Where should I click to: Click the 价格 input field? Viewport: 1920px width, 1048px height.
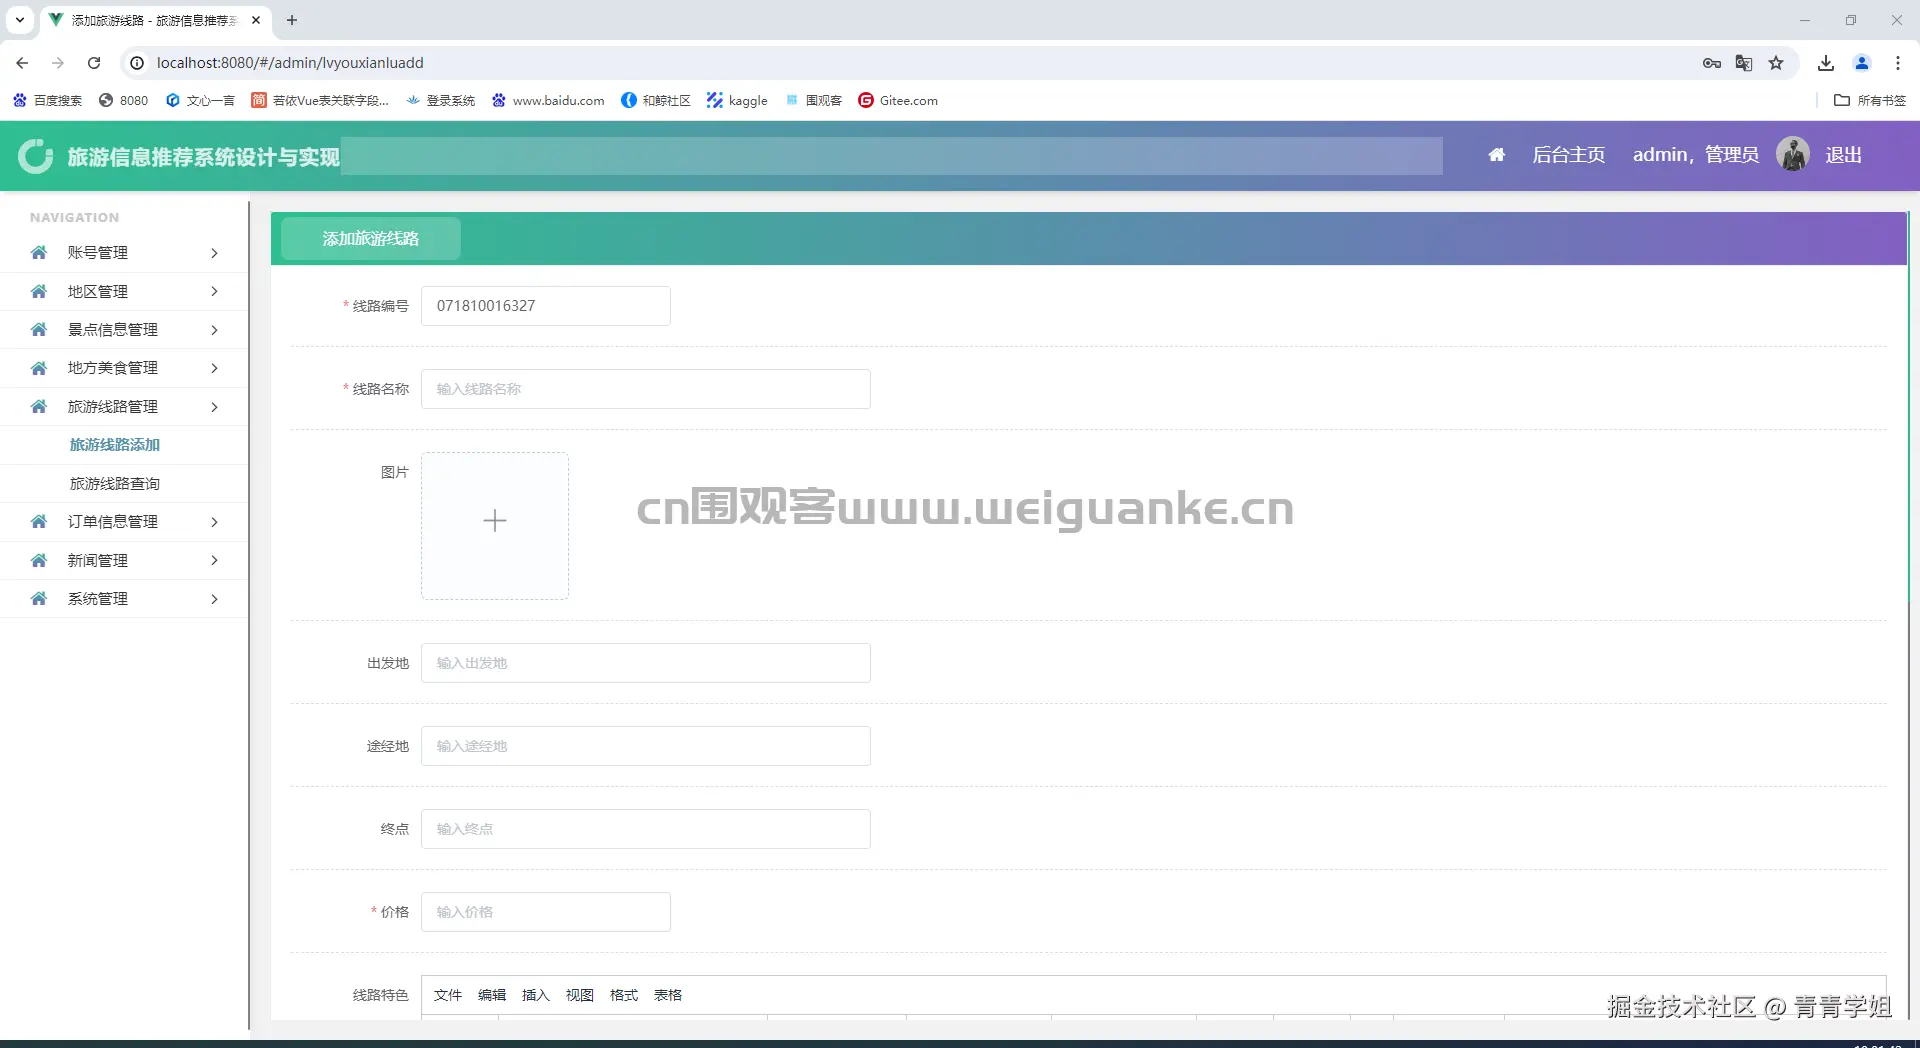[x=545, y=911]
